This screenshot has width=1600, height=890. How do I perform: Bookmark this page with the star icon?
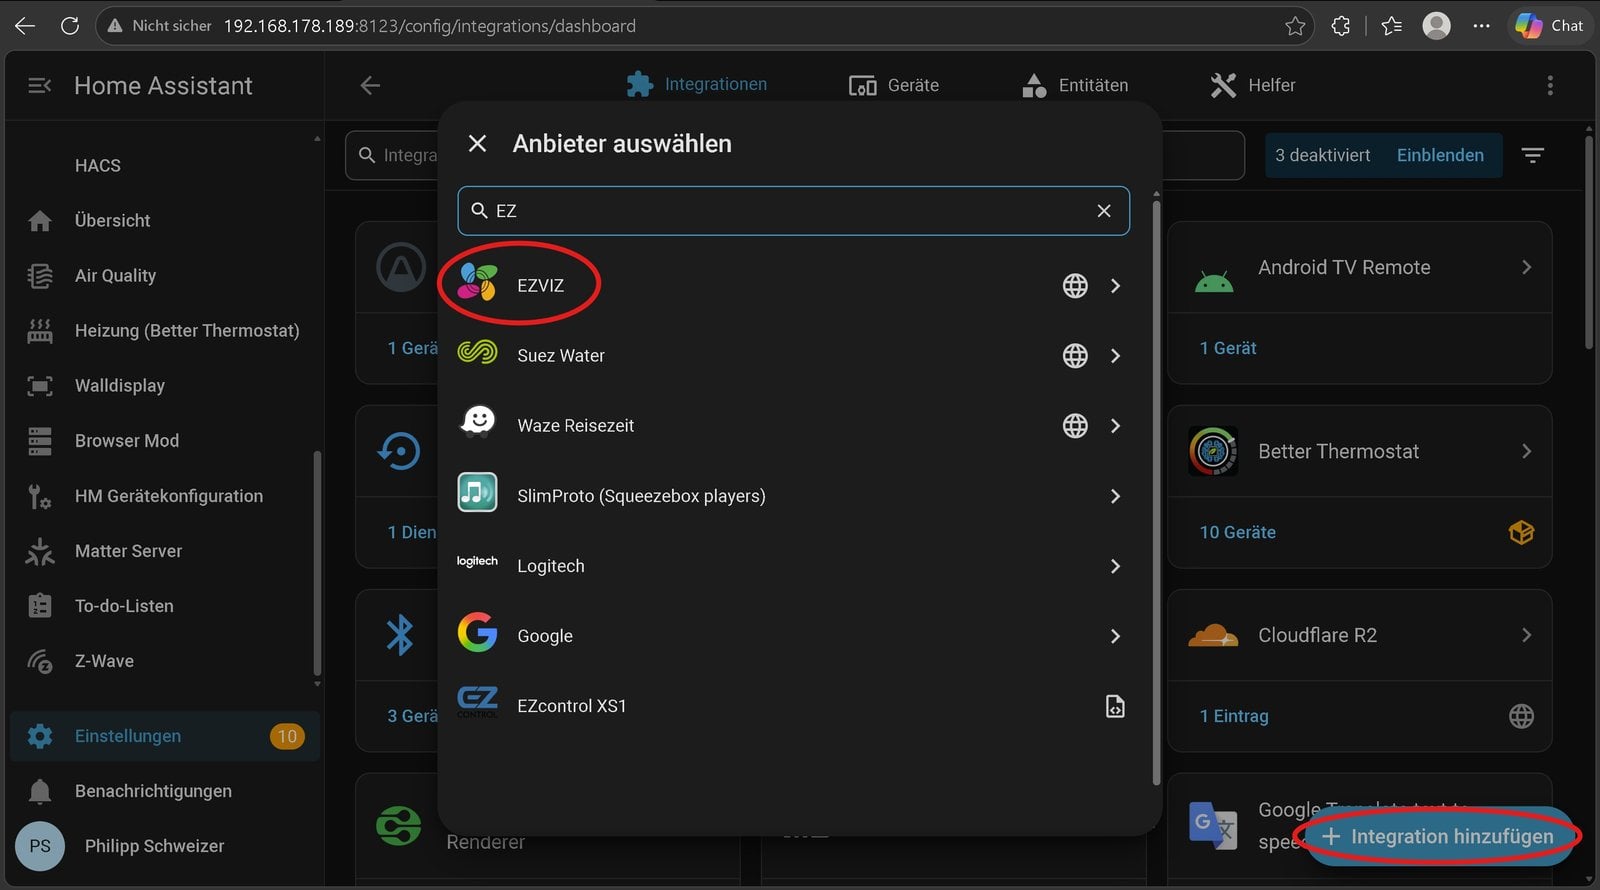[1295, 26]
